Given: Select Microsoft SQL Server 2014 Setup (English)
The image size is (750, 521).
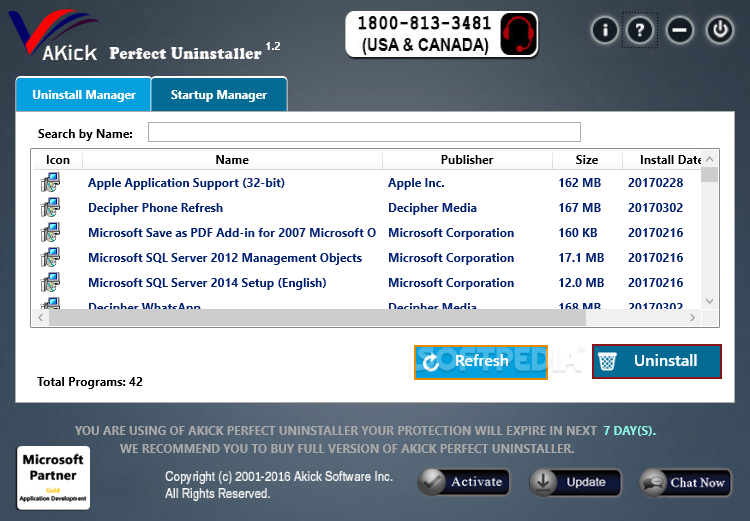Looking at the screenshot, I should [207, 282].
